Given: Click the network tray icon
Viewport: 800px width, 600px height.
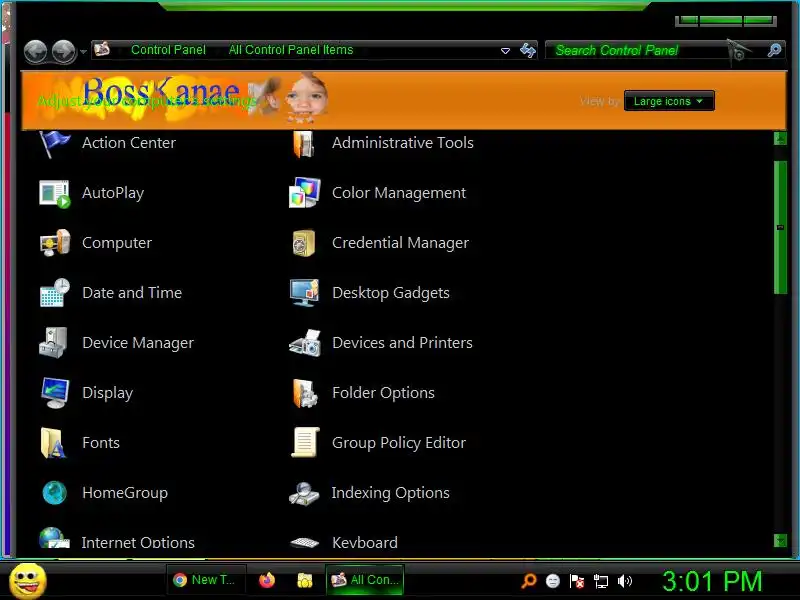Looking at the screenshot, I should click(601, 581).
